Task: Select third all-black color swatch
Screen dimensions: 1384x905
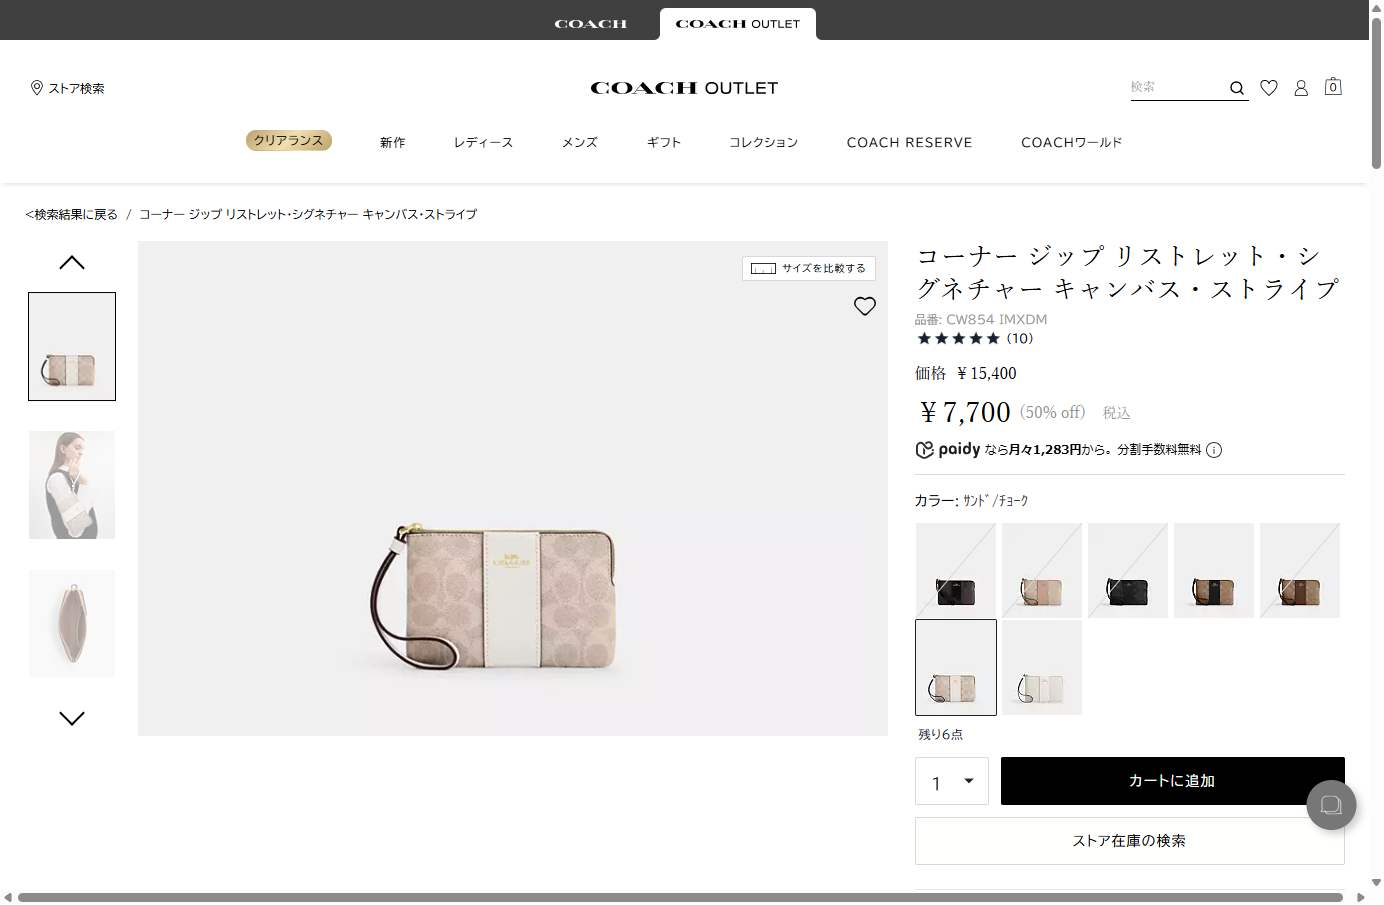Action: (x=1128, y=570)
